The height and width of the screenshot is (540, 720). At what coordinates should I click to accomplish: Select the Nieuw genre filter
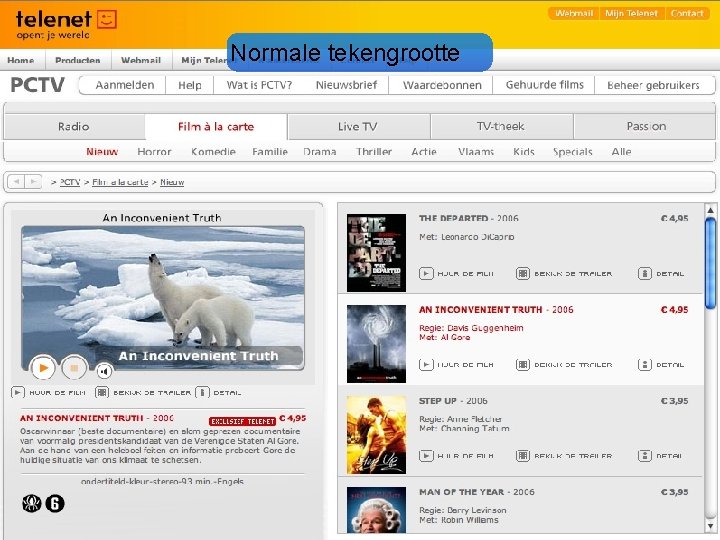pyautogui.click(x=102, y=152)
